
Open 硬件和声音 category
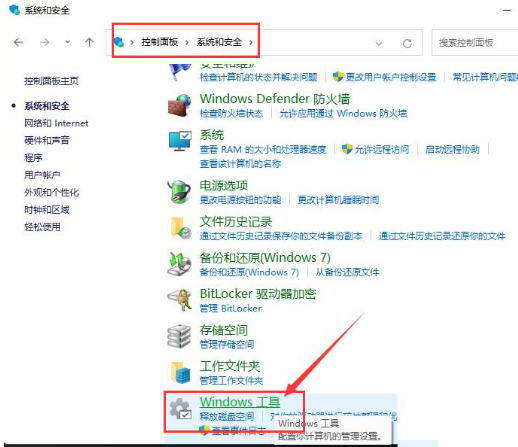pyautogui.click(x=47, y=140)
